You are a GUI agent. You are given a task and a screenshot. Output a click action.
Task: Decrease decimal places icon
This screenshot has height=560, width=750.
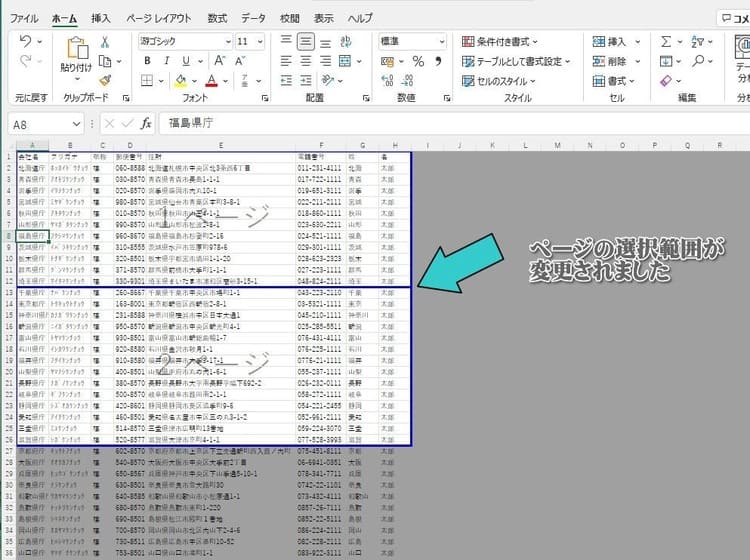pos(408,80)
